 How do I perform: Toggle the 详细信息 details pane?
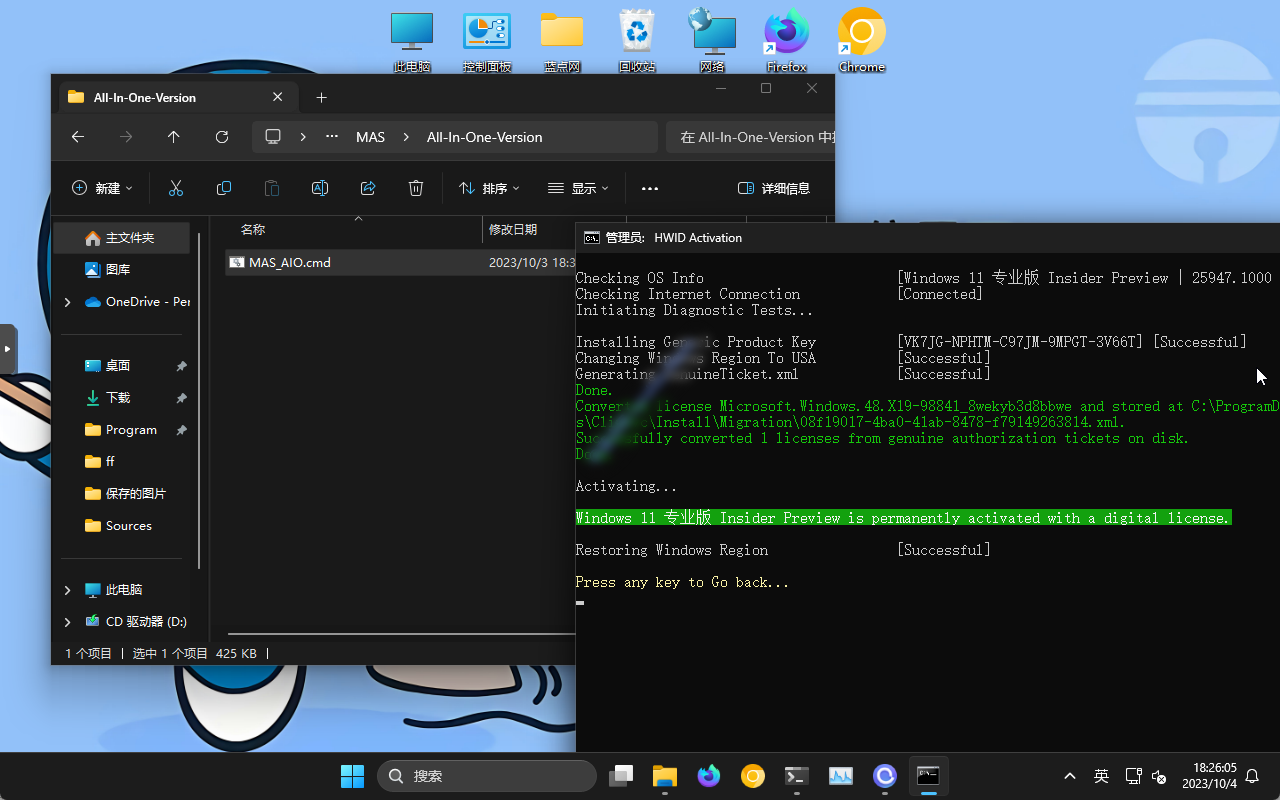click(x=774, y=188)
